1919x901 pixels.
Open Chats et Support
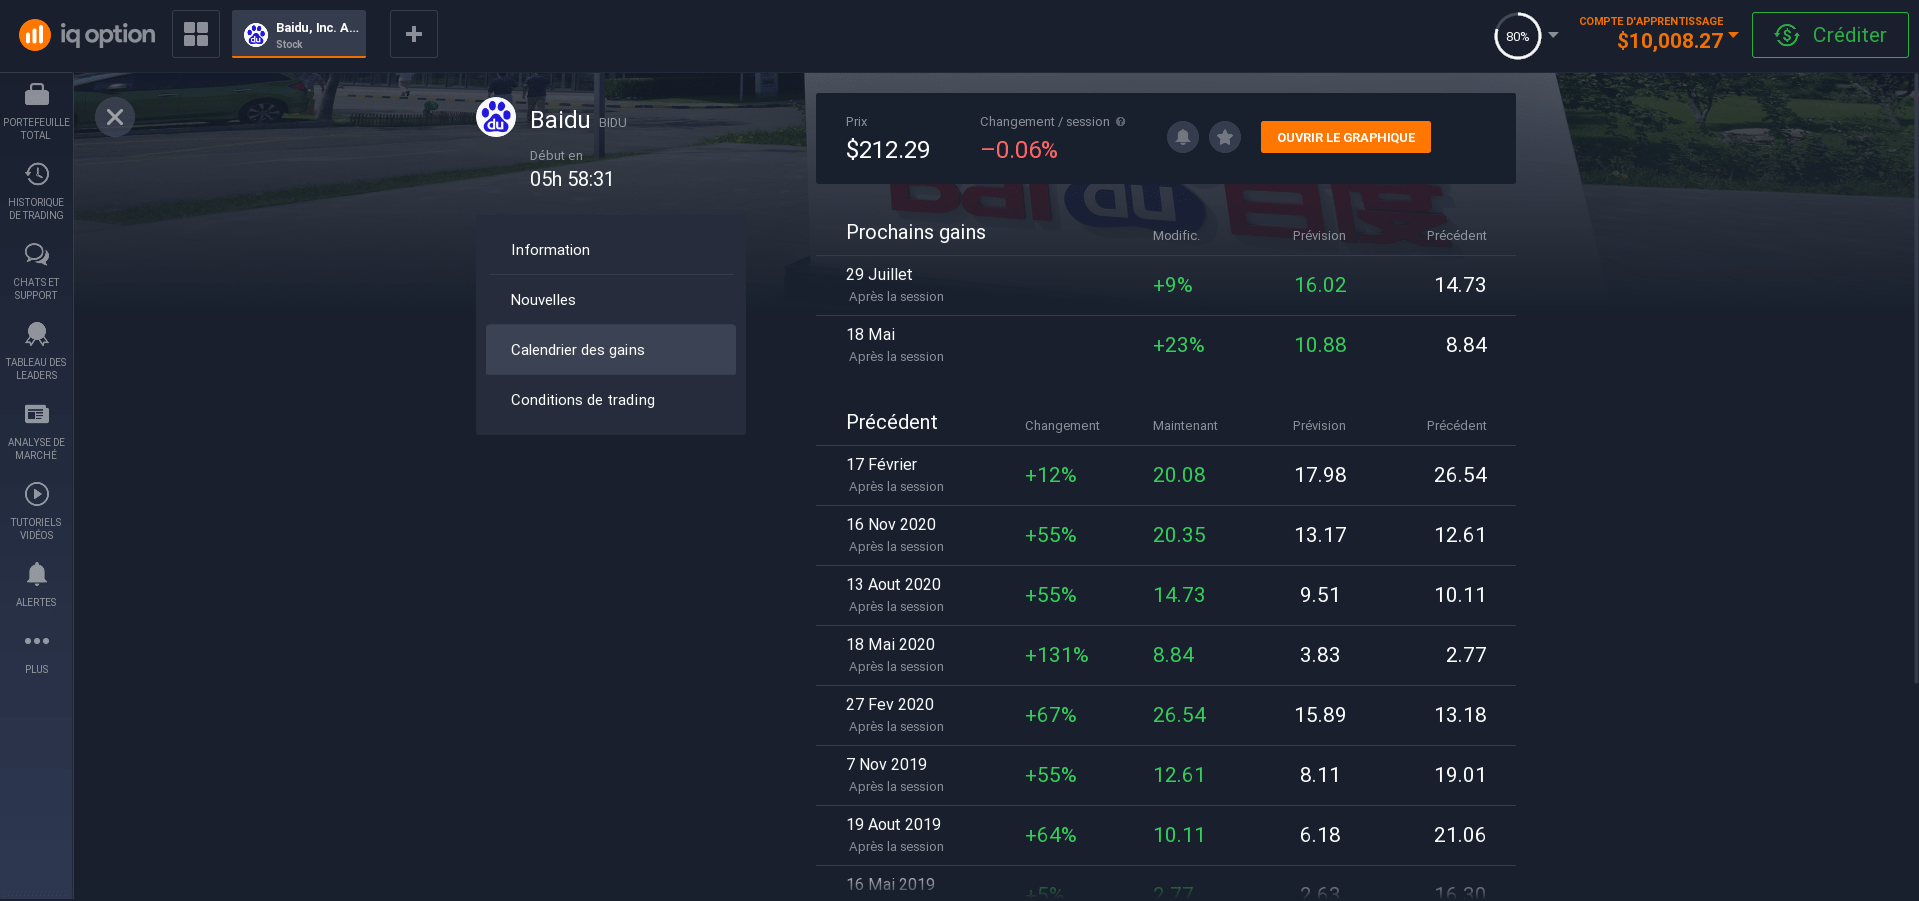pyautogui.click(x=36, y=272)
